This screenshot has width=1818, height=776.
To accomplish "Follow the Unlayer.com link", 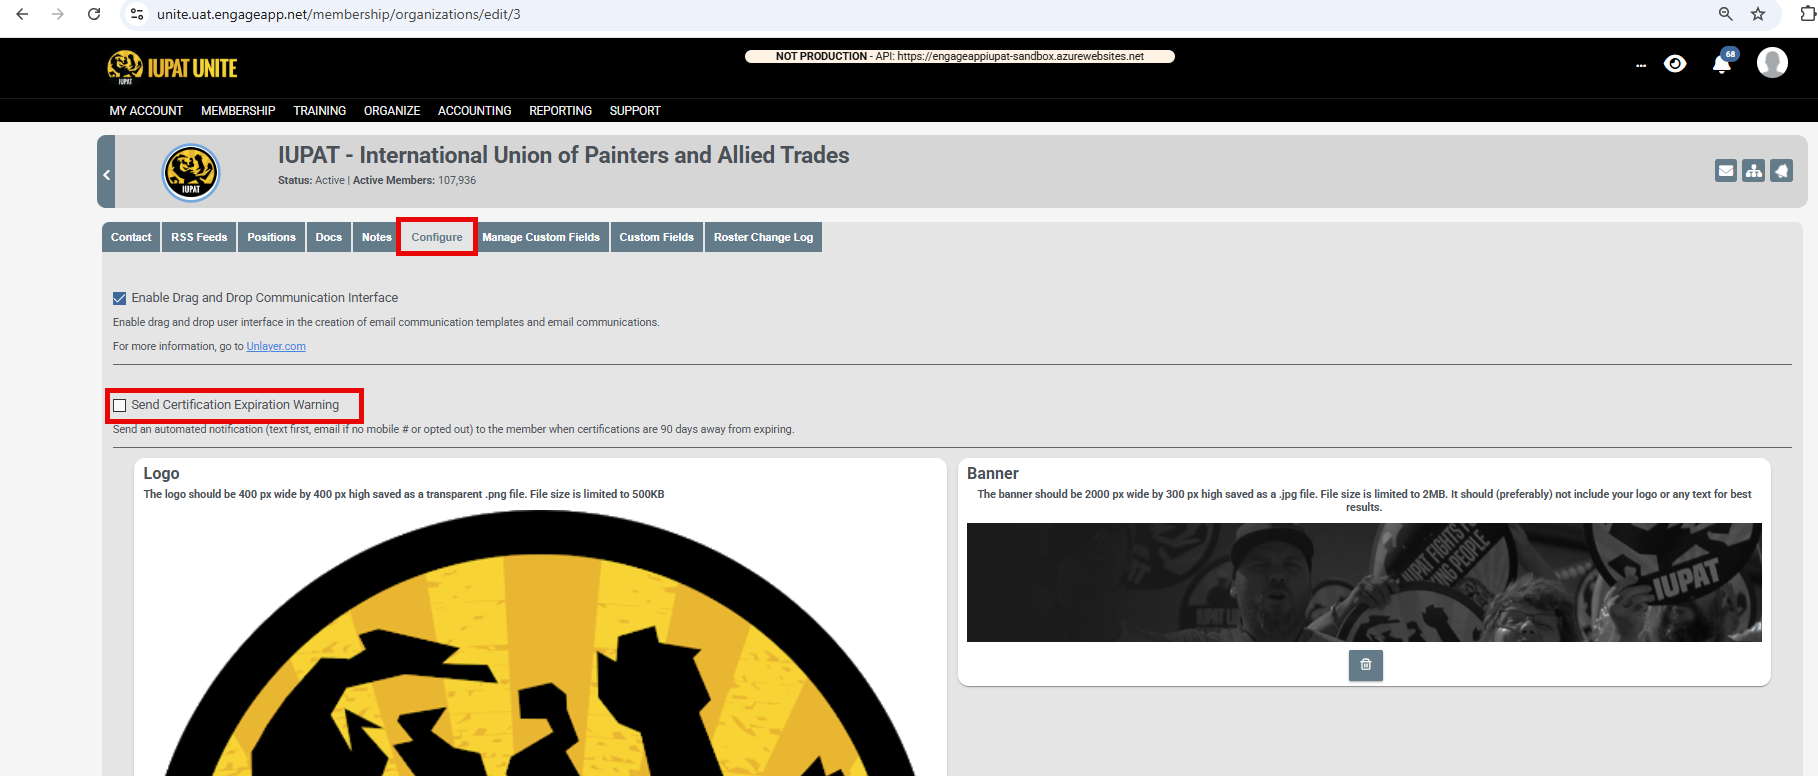I will (276, 346).
